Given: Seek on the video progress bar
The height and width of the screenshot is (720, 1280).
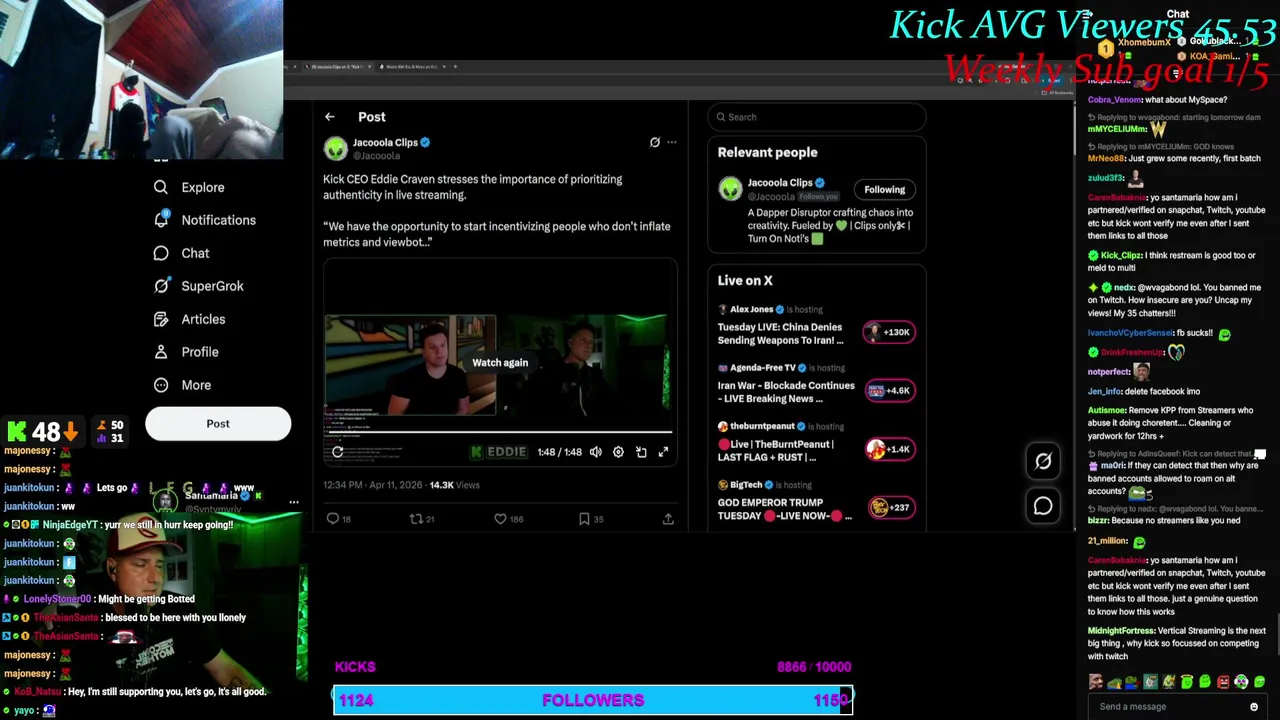Looking at the screenshot, I should coord(500,433).
